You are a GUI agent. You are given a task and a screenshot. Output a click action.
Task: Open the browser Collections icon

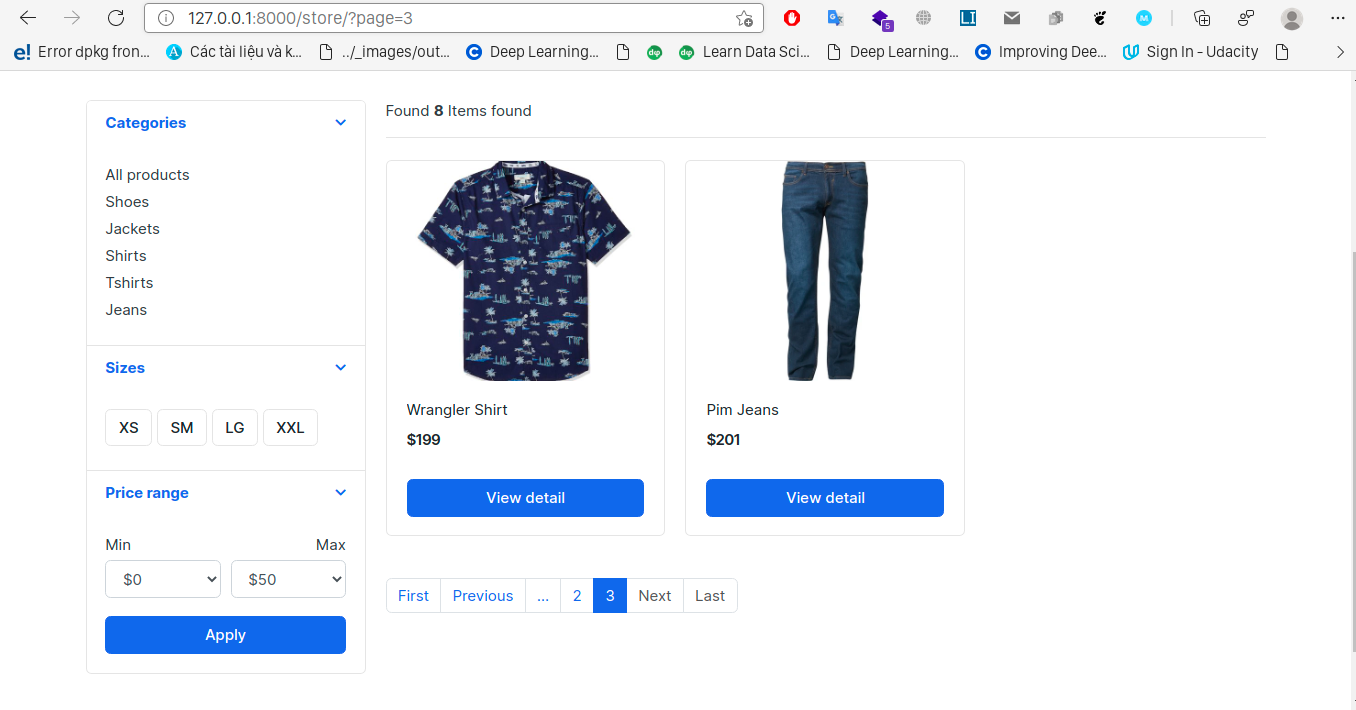point(1202,18)
